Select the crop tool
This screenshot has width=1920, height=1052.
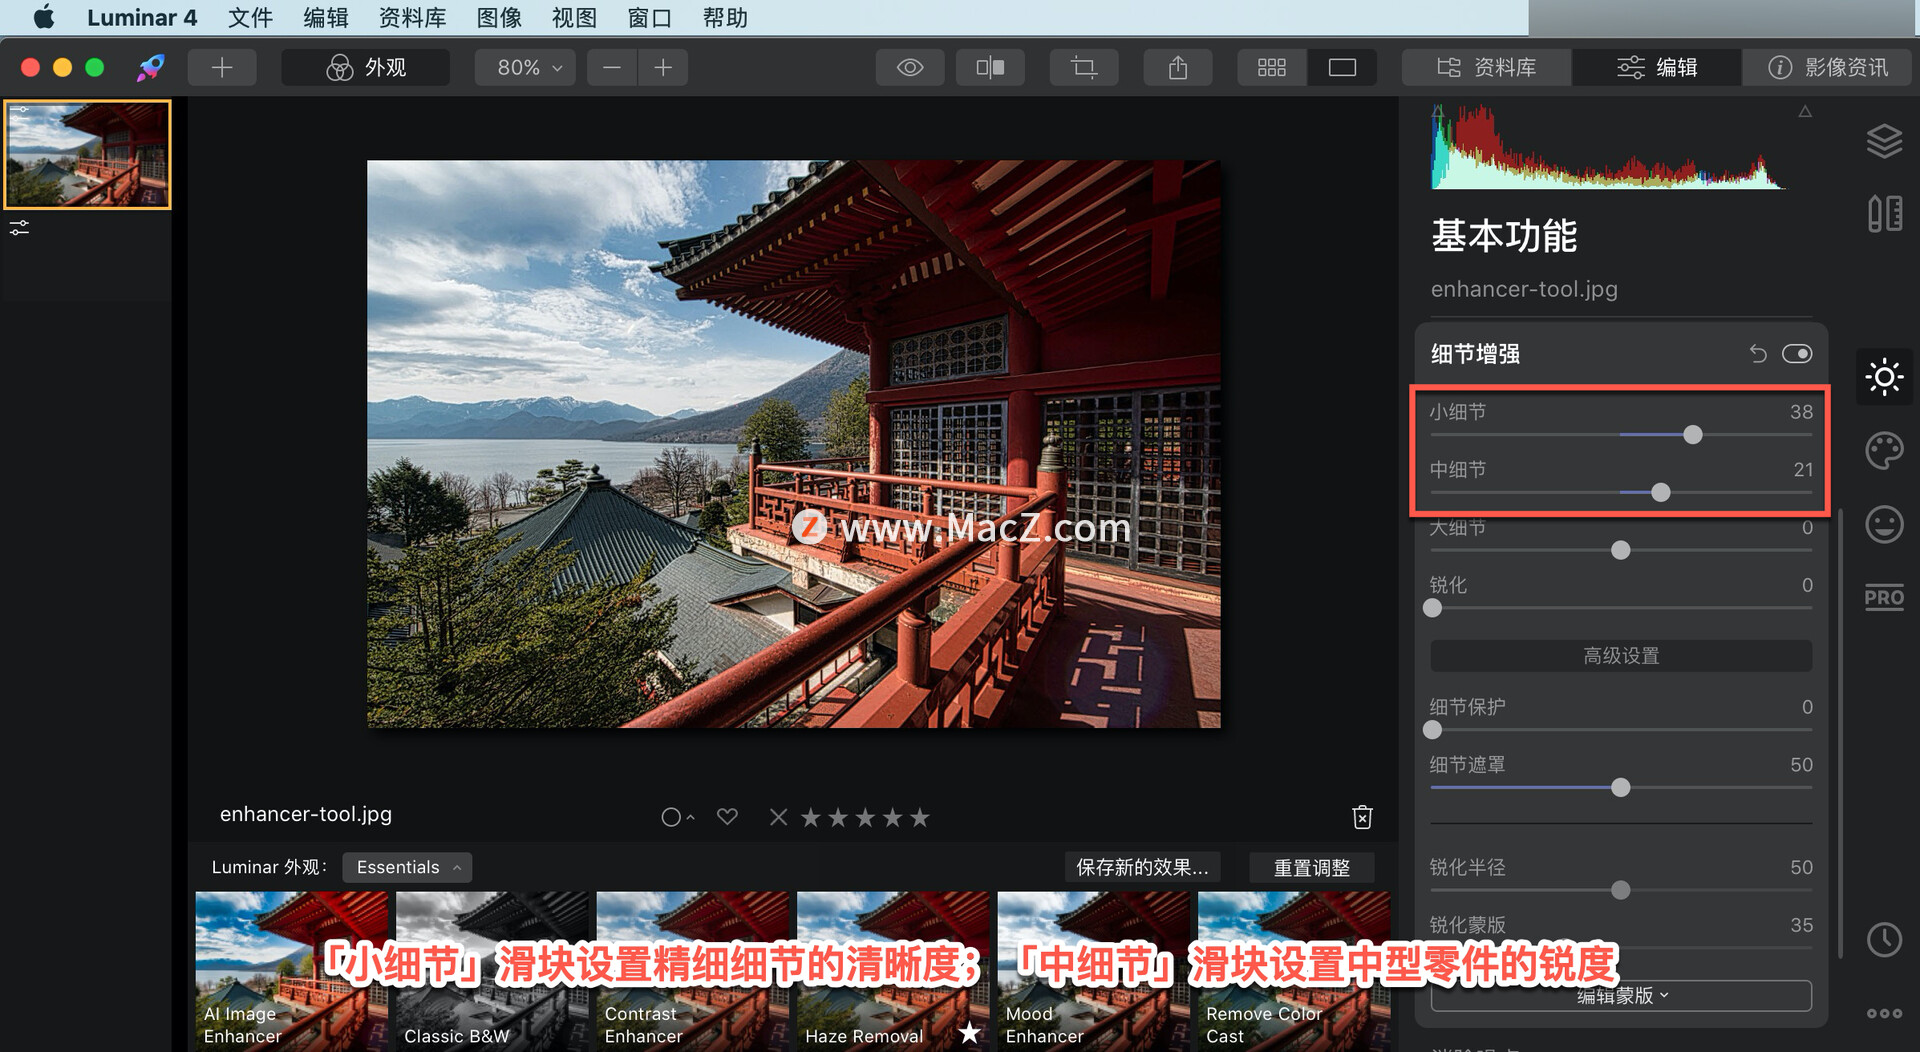pos(1084,67)
